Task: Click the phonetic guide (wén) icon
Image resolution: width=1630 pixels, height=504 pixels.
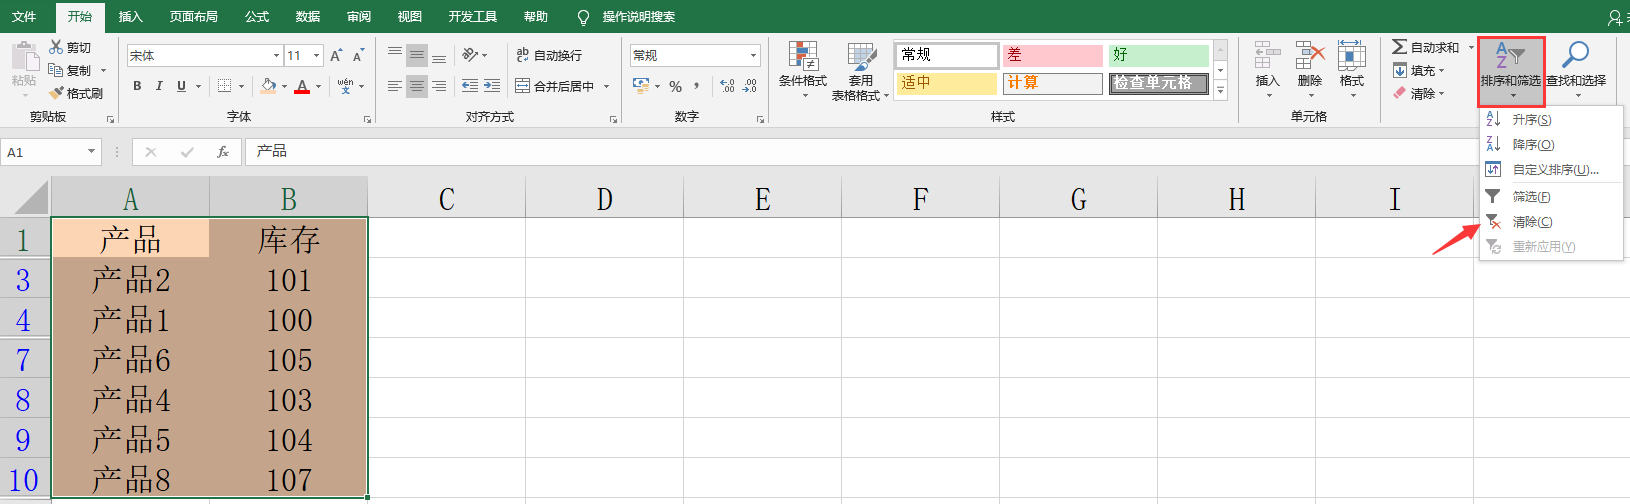Action: click(x=345, y=86)
